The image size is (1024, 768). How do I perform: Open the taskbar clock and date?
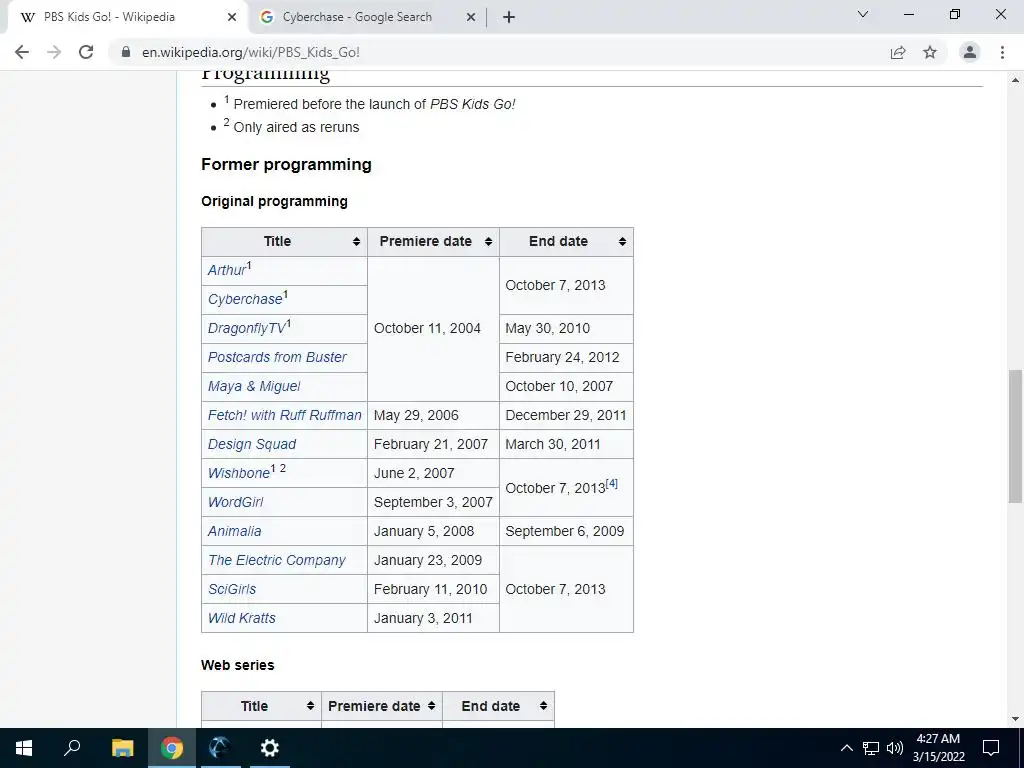click(938, 748)
